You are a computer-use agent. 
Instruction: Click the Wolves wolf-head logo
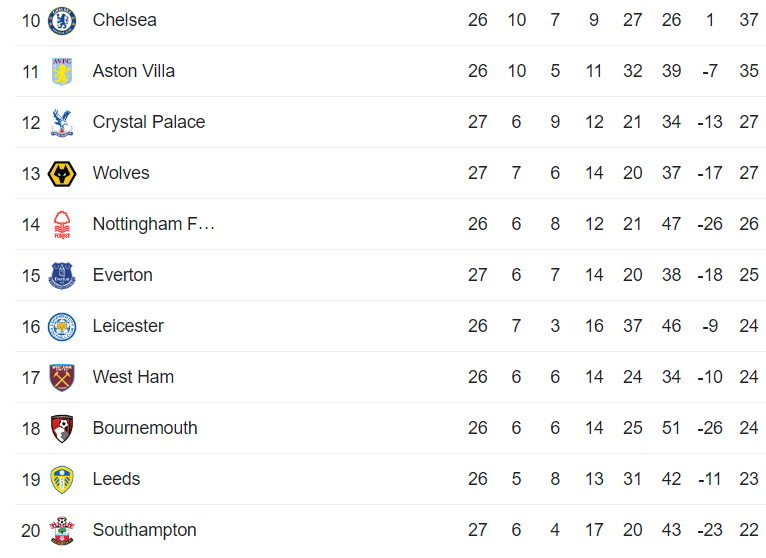[62, 173]
